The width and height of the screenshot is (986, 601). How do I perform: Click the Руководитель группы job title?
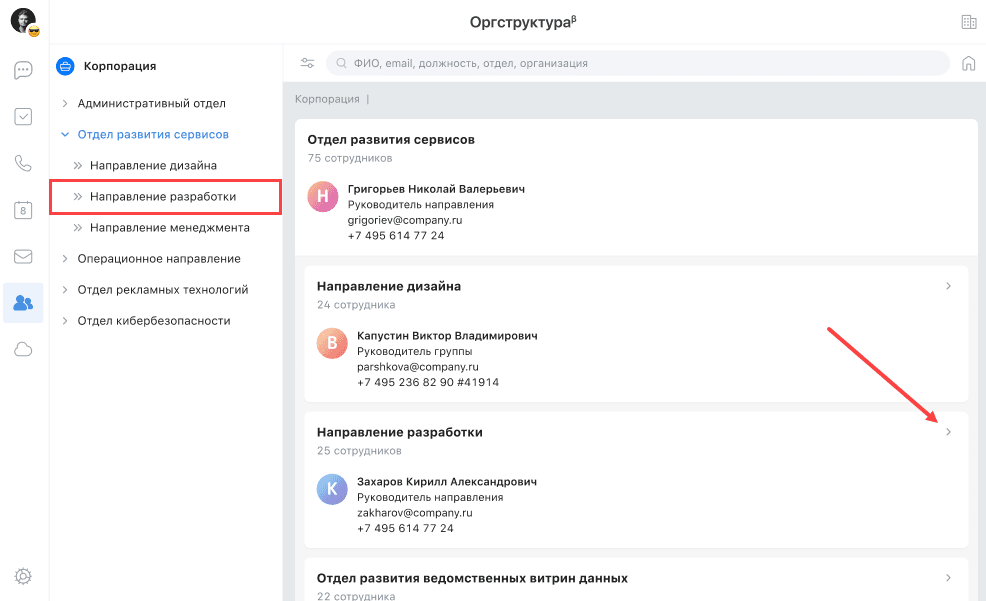tap(414, 351)
